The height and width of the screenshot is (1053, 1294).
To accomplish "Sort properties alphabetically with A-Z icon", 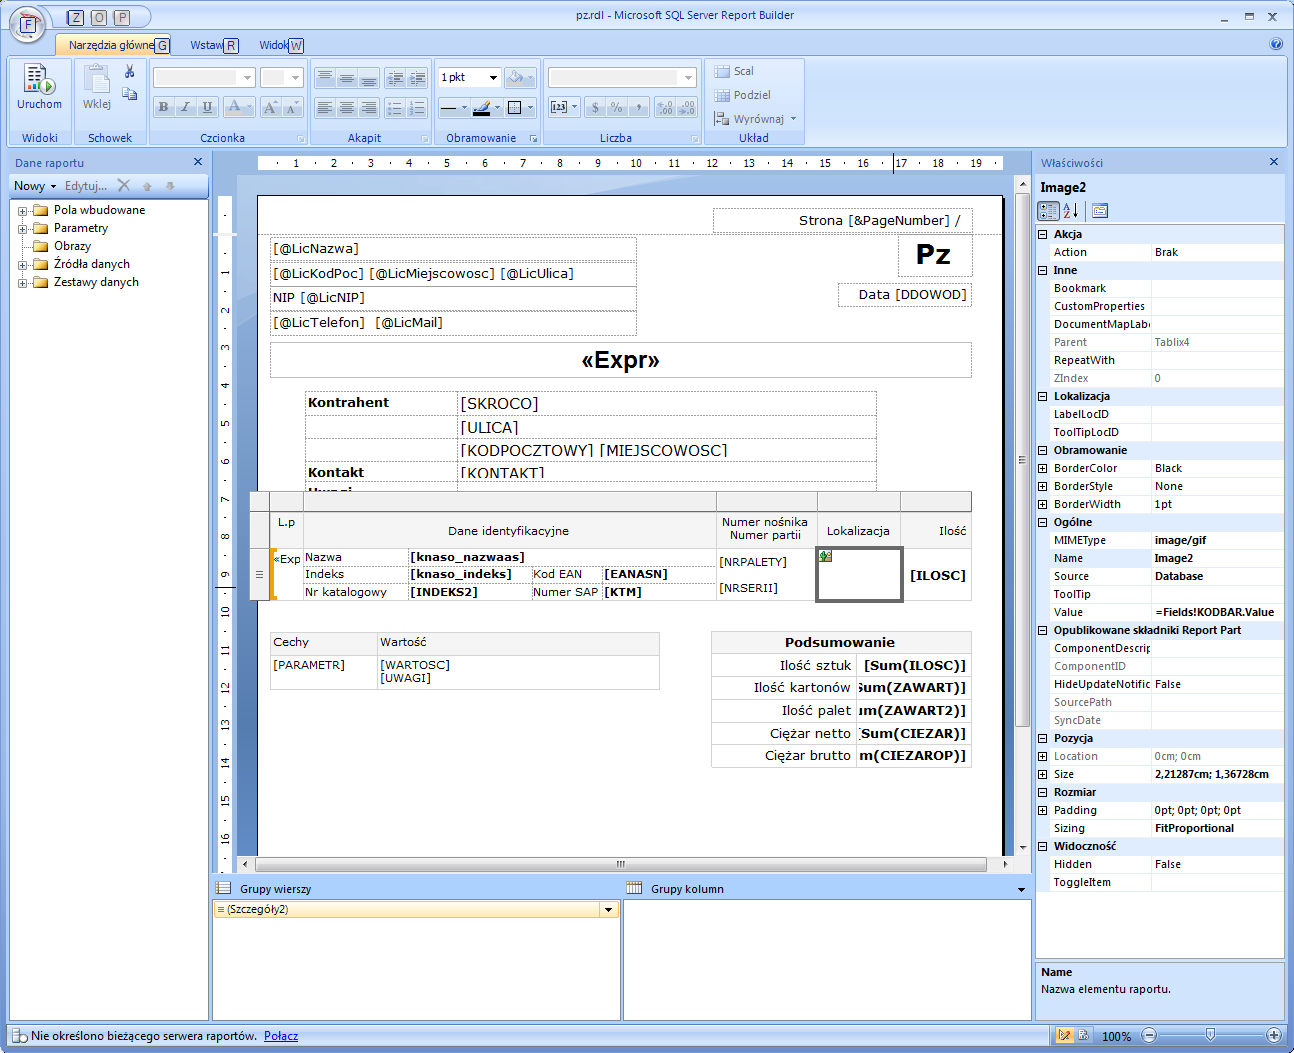I will [1070, 211].
